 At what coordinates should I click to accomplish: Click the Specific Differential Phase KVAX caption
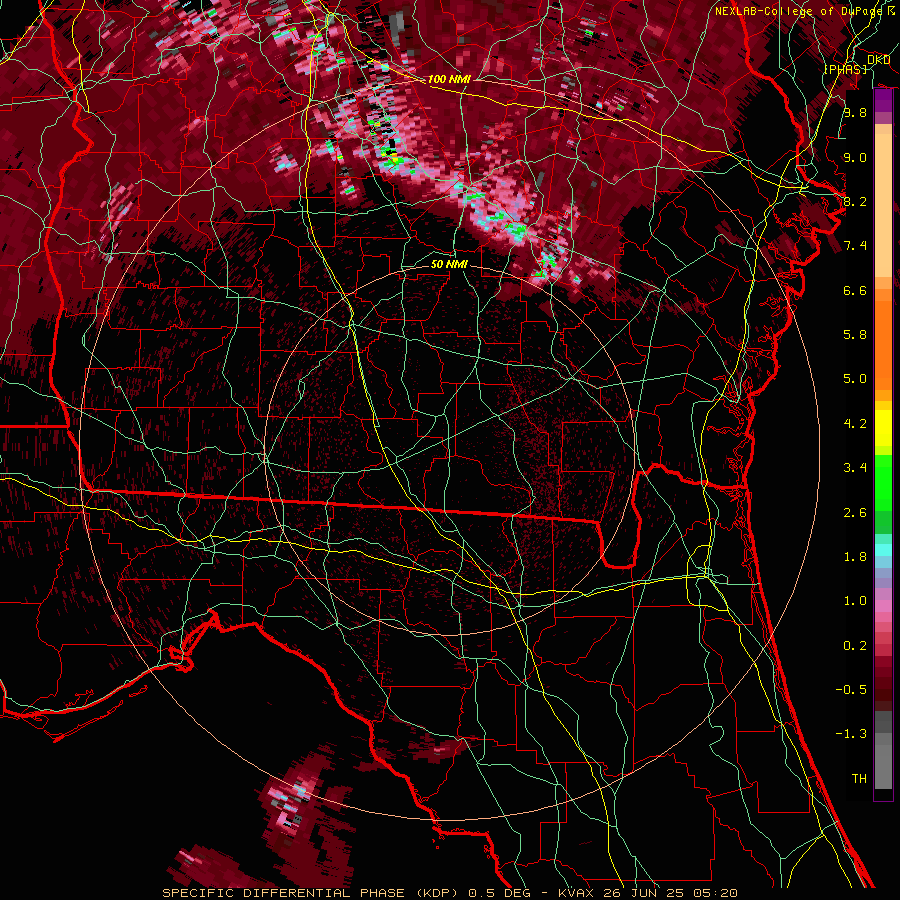coord(450,893)
